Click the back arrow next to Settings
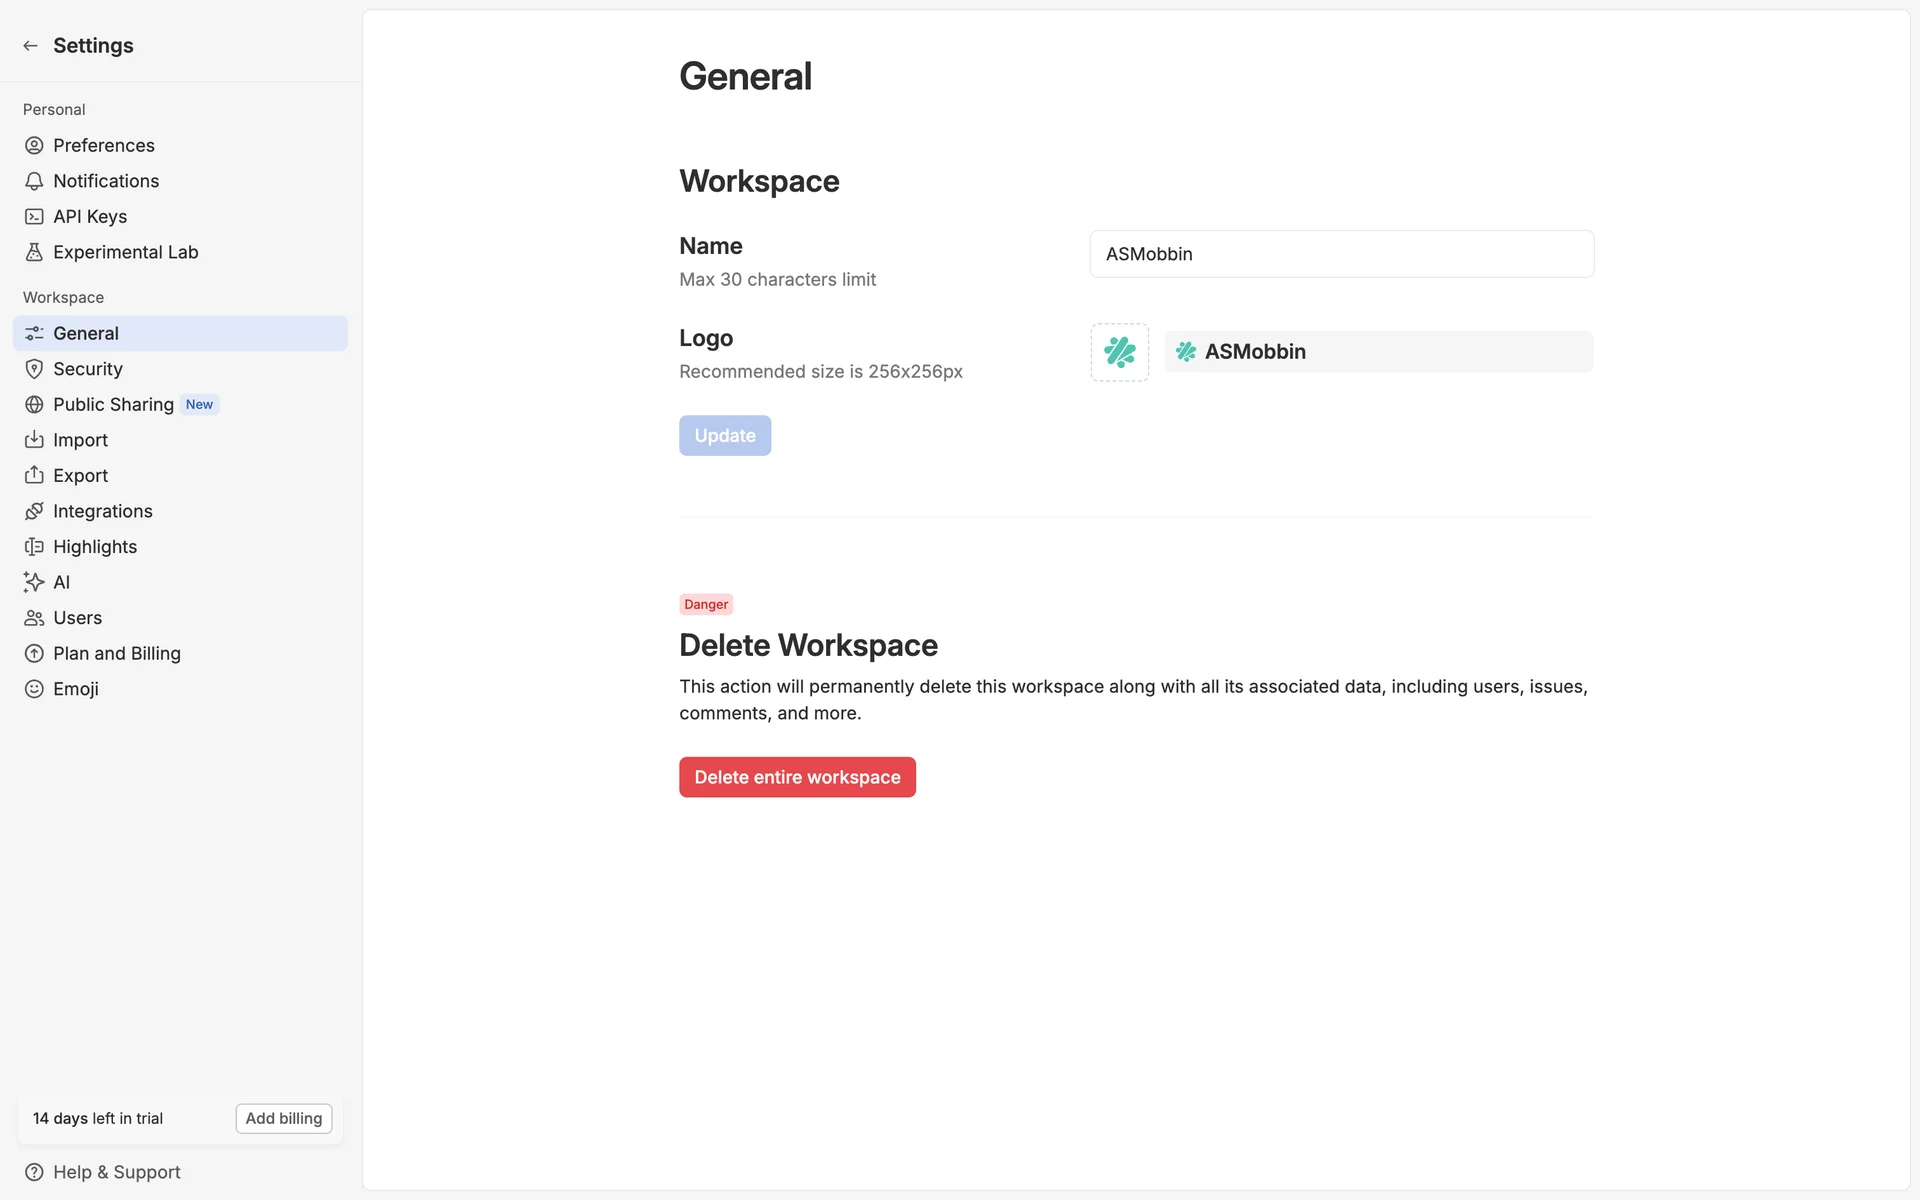Viewport: 1920px width, 1200px height. coord(30,46)
